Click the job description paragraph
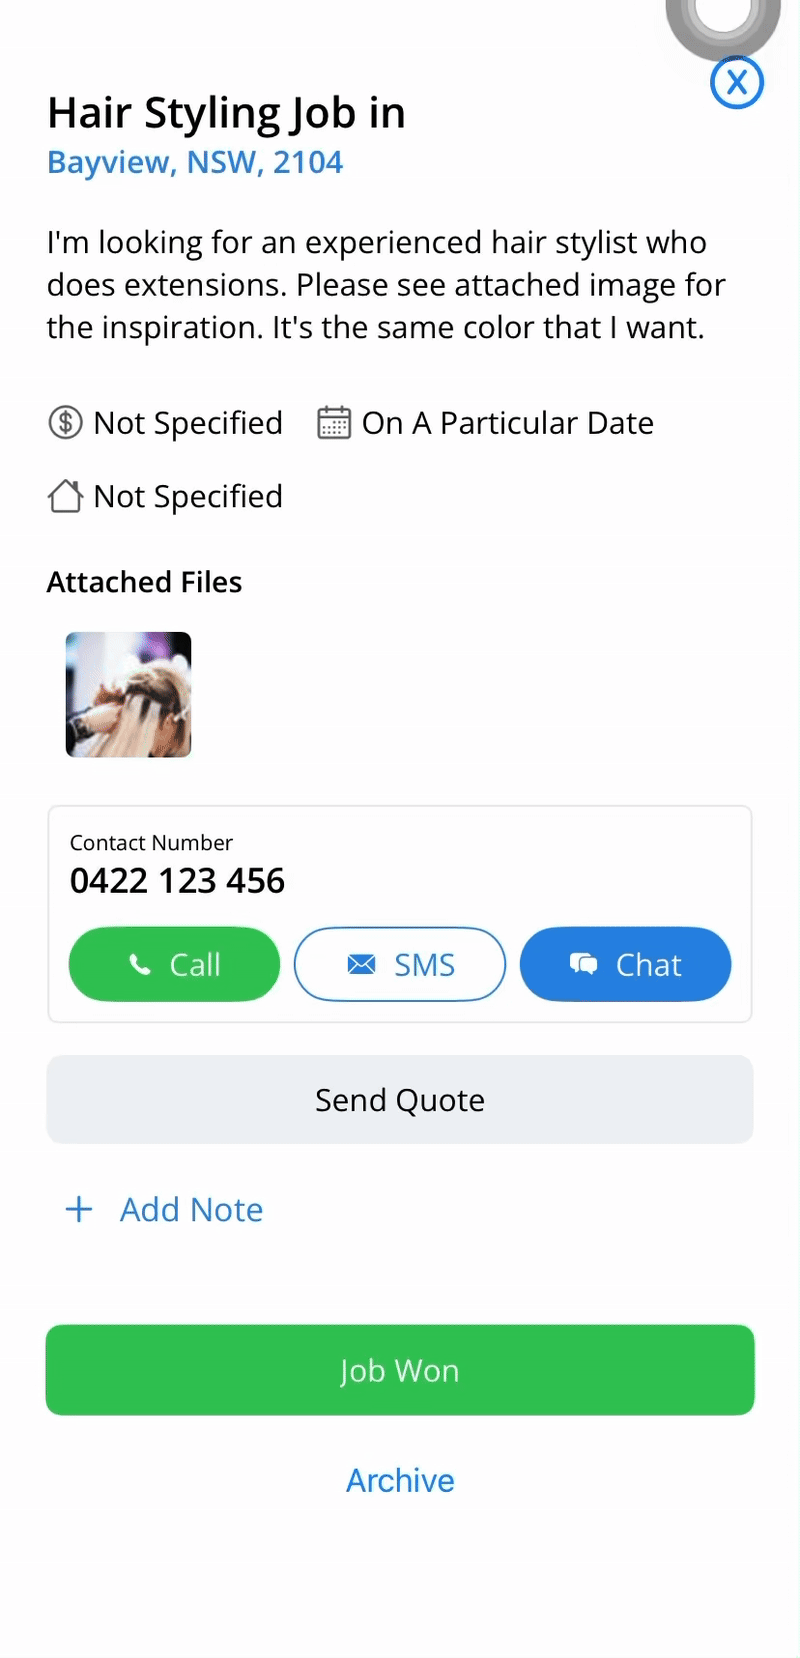 click(x=386, y=285)
